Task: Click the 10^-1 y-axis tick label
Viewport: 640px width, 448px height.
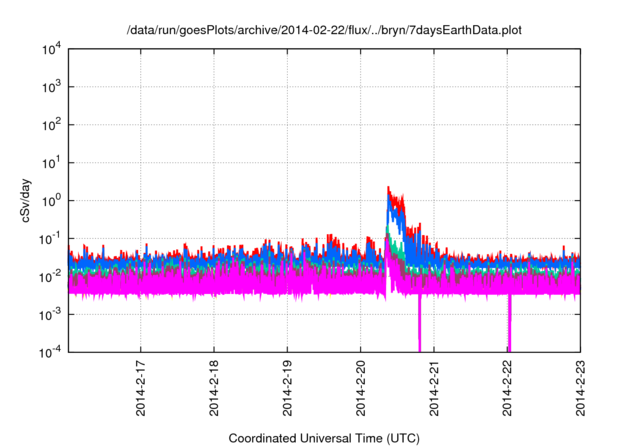Action: click(51, 239)
